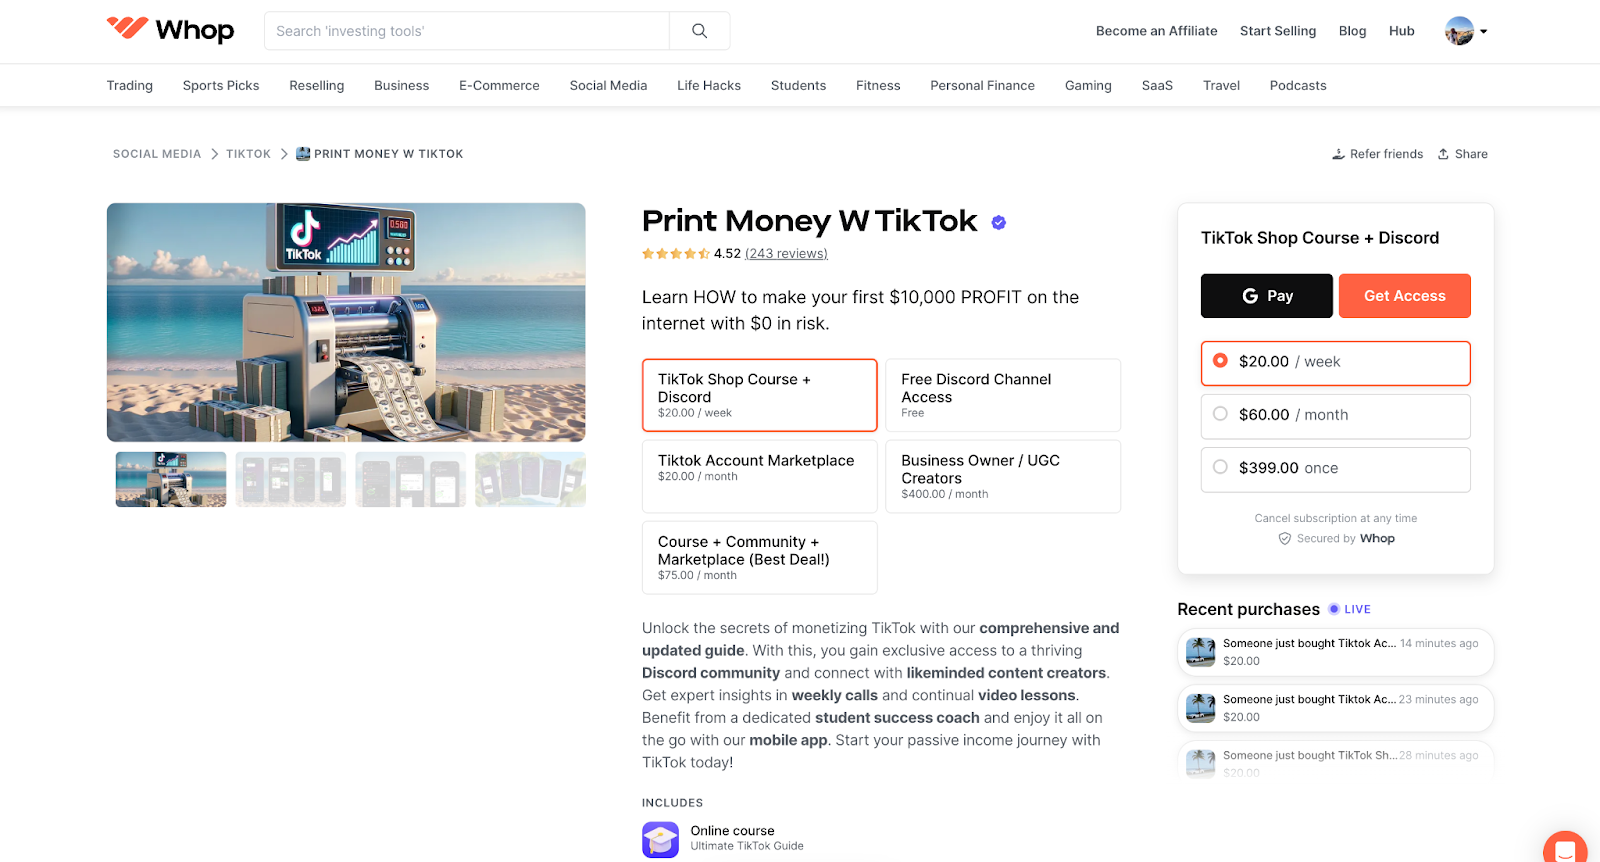
Task: Select the fourth gallery thumbnail
Action: click(x=531, y=480)
